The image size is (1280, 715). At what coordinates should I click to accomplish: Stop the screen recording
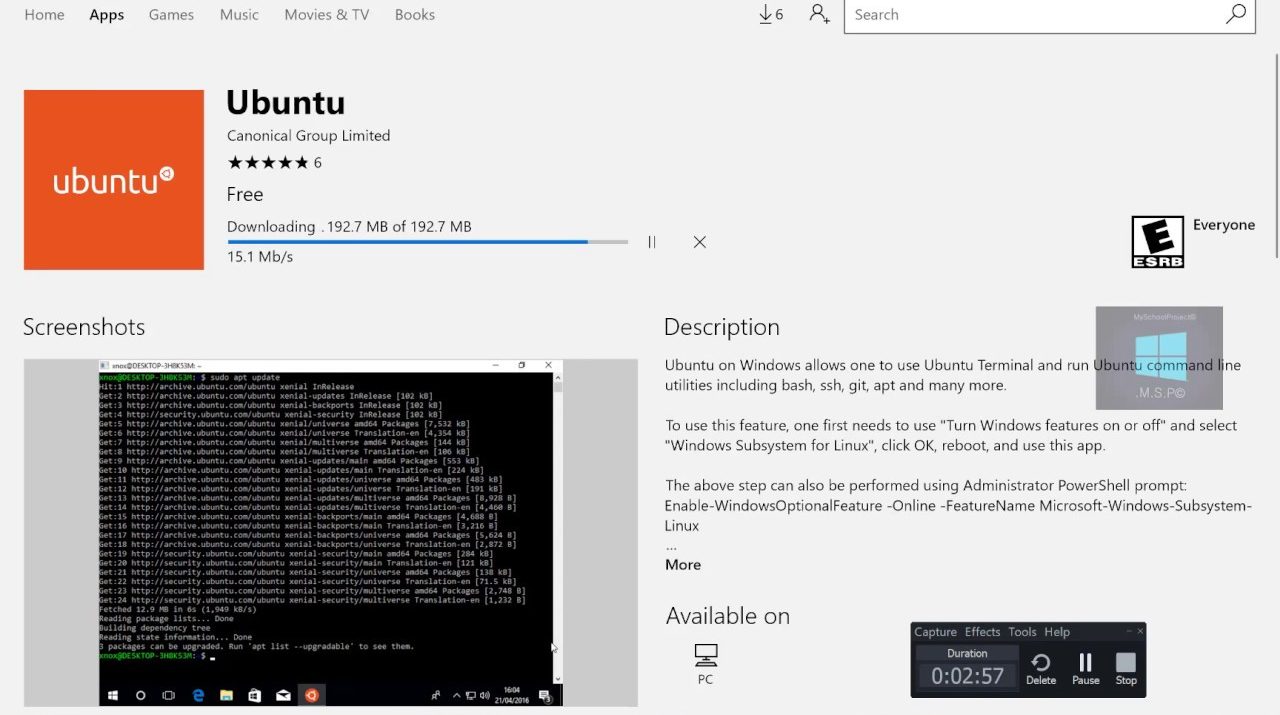1126,668
